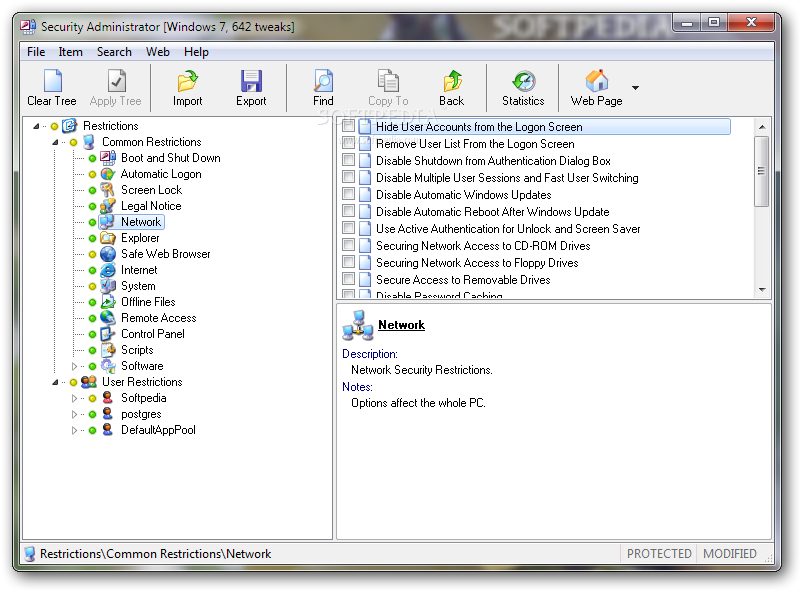
Task: Click the tweak list scroll down arrow
Action: 762,290
